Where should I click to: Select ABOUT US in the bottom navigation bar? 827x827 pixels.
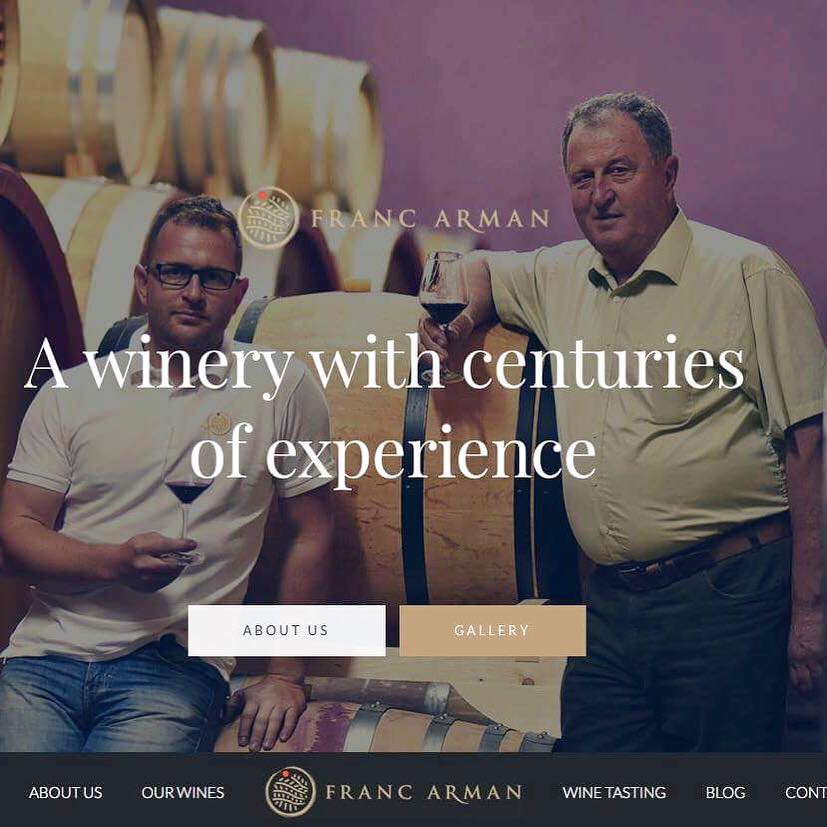[65, 792]
